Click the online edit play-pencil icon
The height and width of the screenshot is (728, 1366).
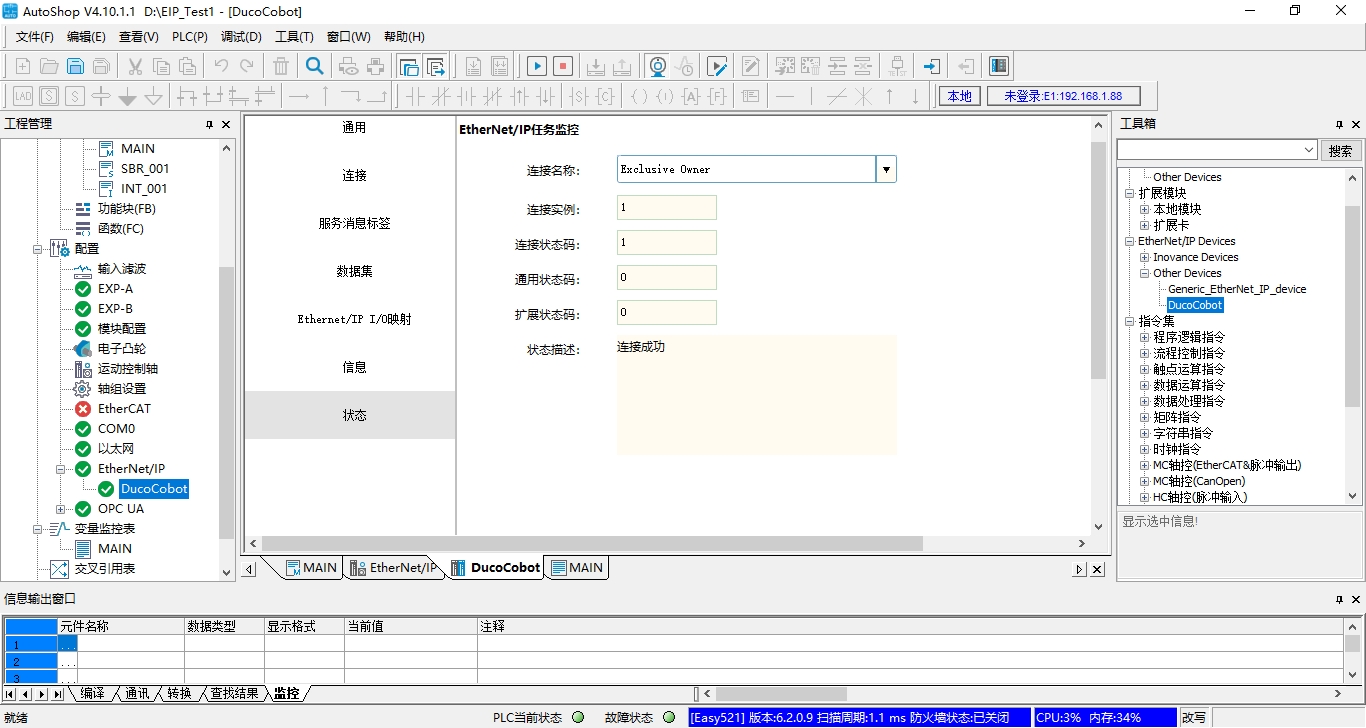tap(717, 66)
